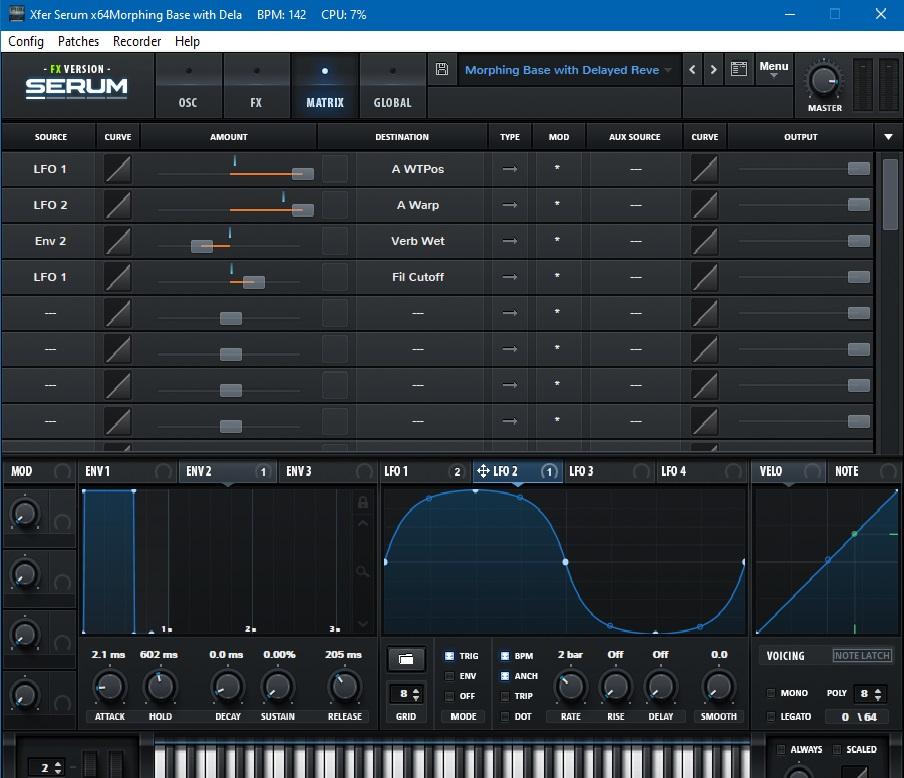The width and height of the screenshot is (904, 778).
Task: Click the bipolar toggle box in Fil Cutoff row
Action: [335, 277]
